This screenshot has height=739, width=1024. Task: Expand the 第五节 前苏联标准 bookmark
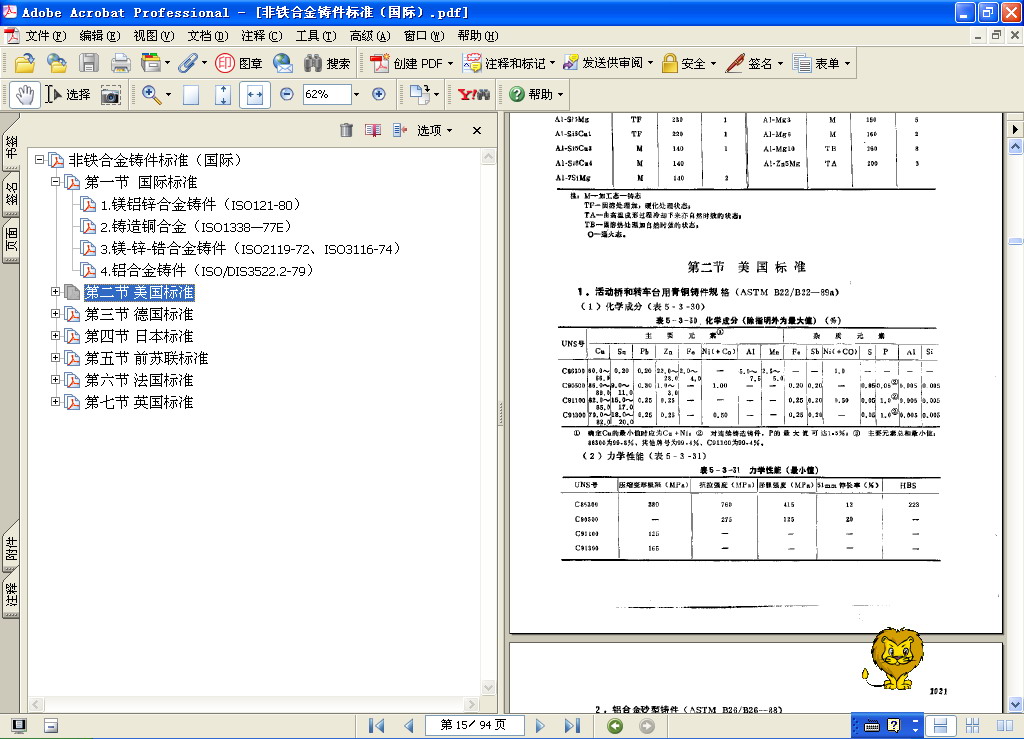[x=56, y=358]
